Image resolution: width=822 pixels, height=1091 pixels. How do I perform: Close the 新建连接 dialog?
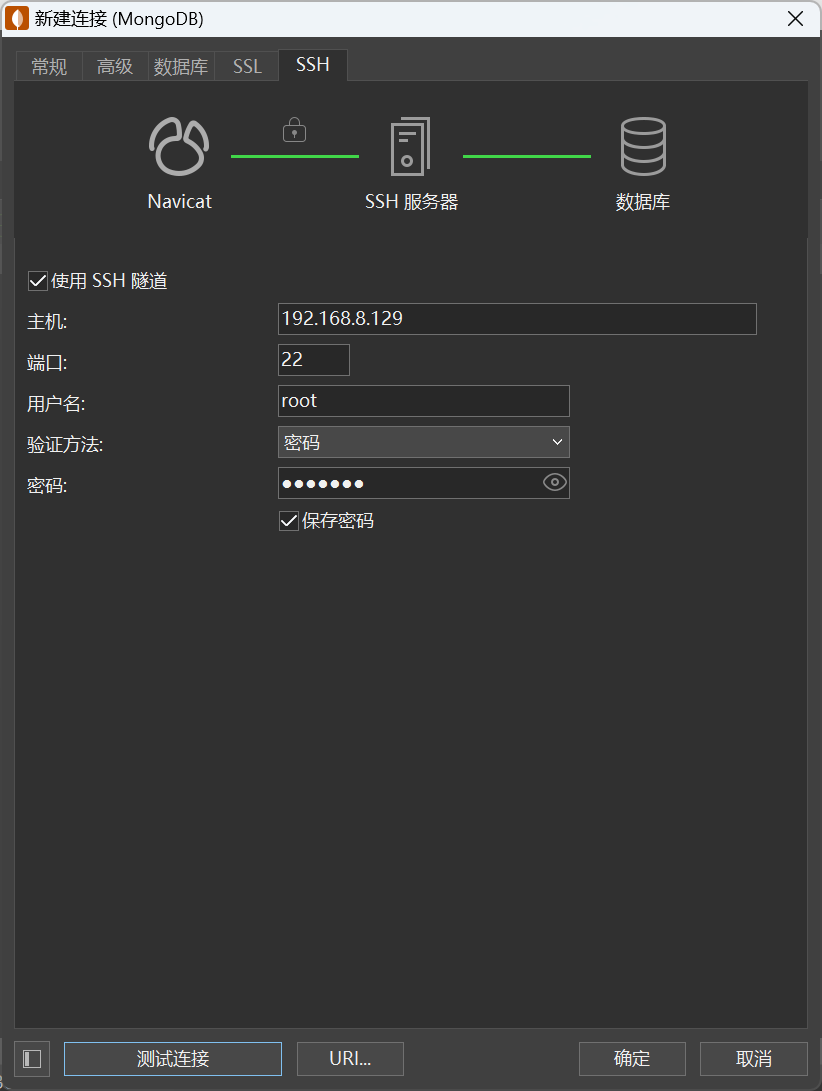[795, 19]
